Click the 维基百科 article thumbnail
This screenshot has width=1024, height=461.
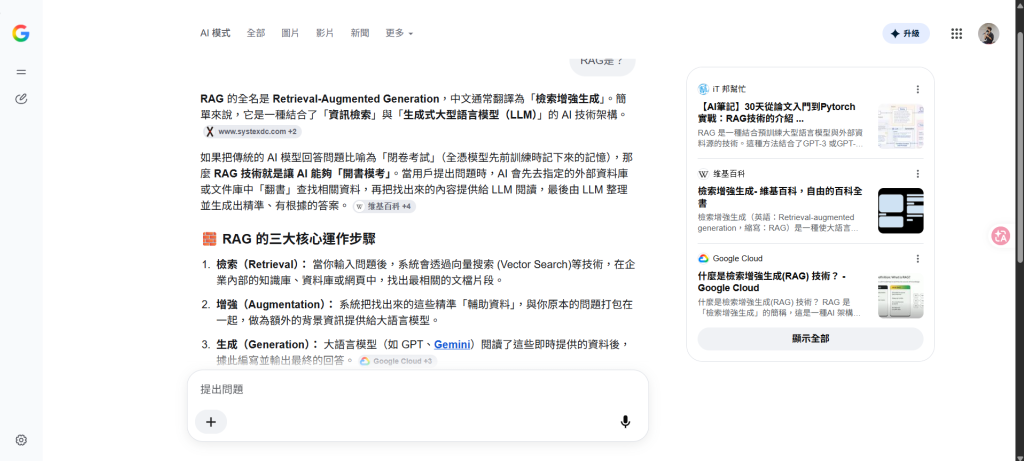tap(901, 211)
